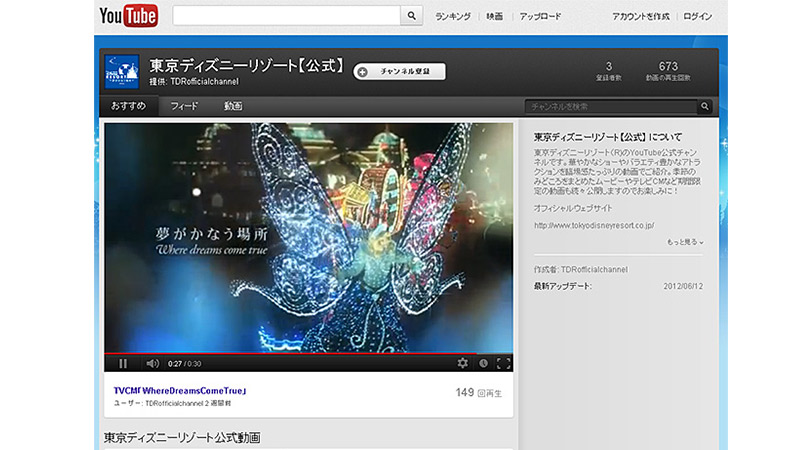Click the 東京ディズニーリゾート【公式】 channel title
This screenshot has width=800, height=450.
point(247,65)
